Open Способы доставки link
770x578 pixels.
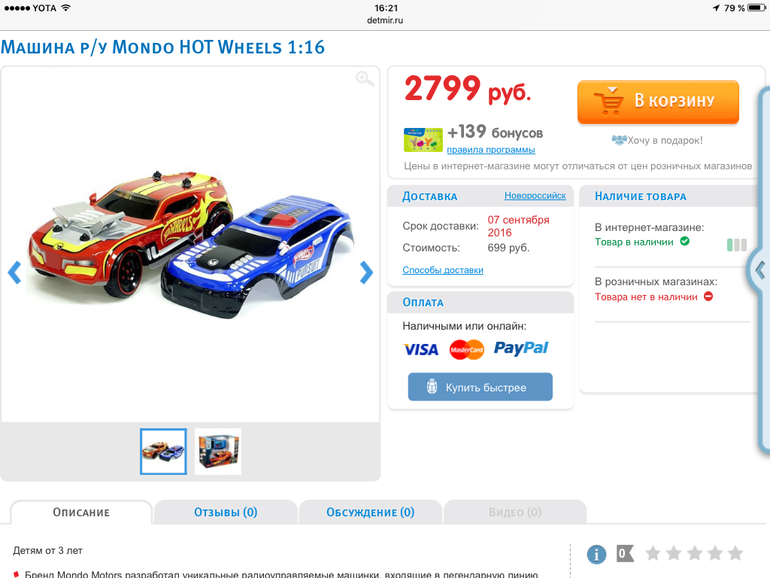coord(442,270)
